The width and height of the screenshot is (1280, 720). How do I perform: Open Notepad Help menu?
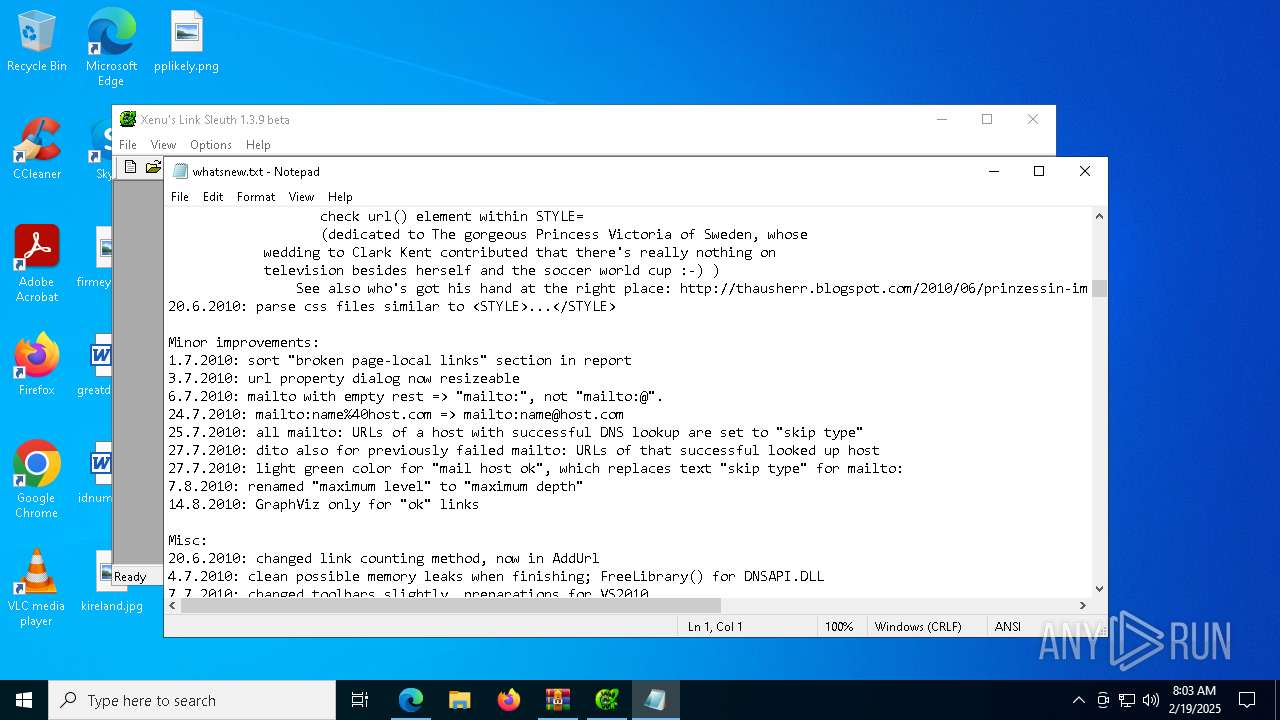[x=340, y=197]
